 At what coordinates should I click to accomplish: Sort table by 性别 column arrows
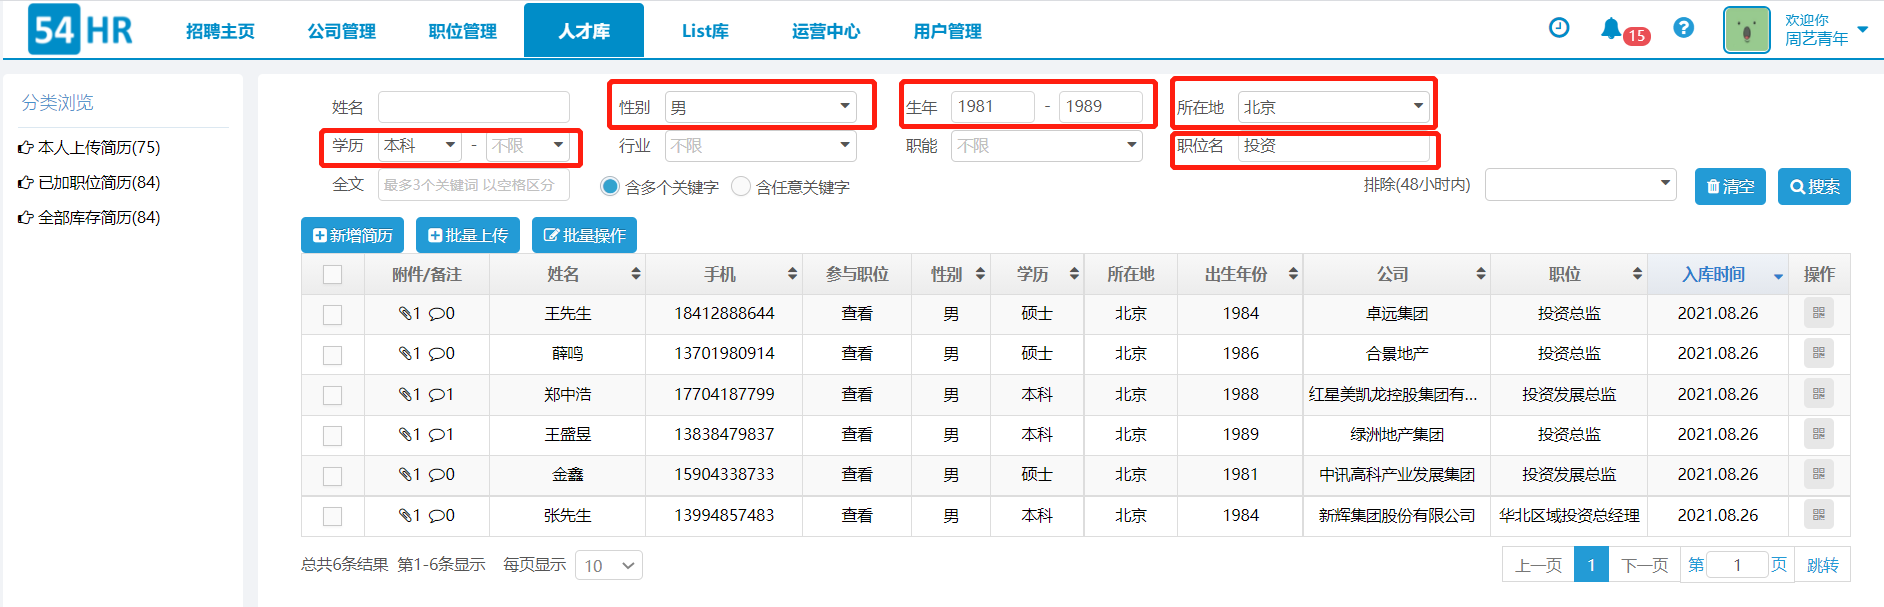pyautogui.click(x=980, y=274)
